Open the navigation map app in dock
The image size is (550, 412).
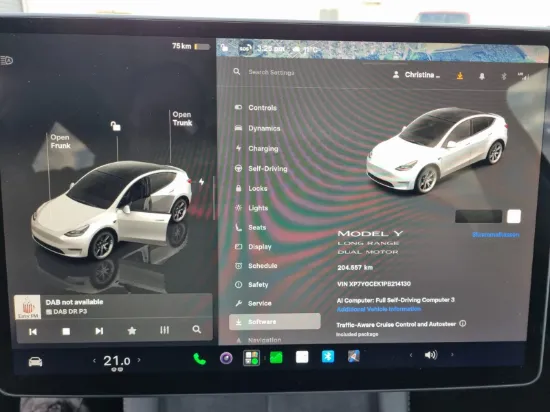click(x=354, y=356)
